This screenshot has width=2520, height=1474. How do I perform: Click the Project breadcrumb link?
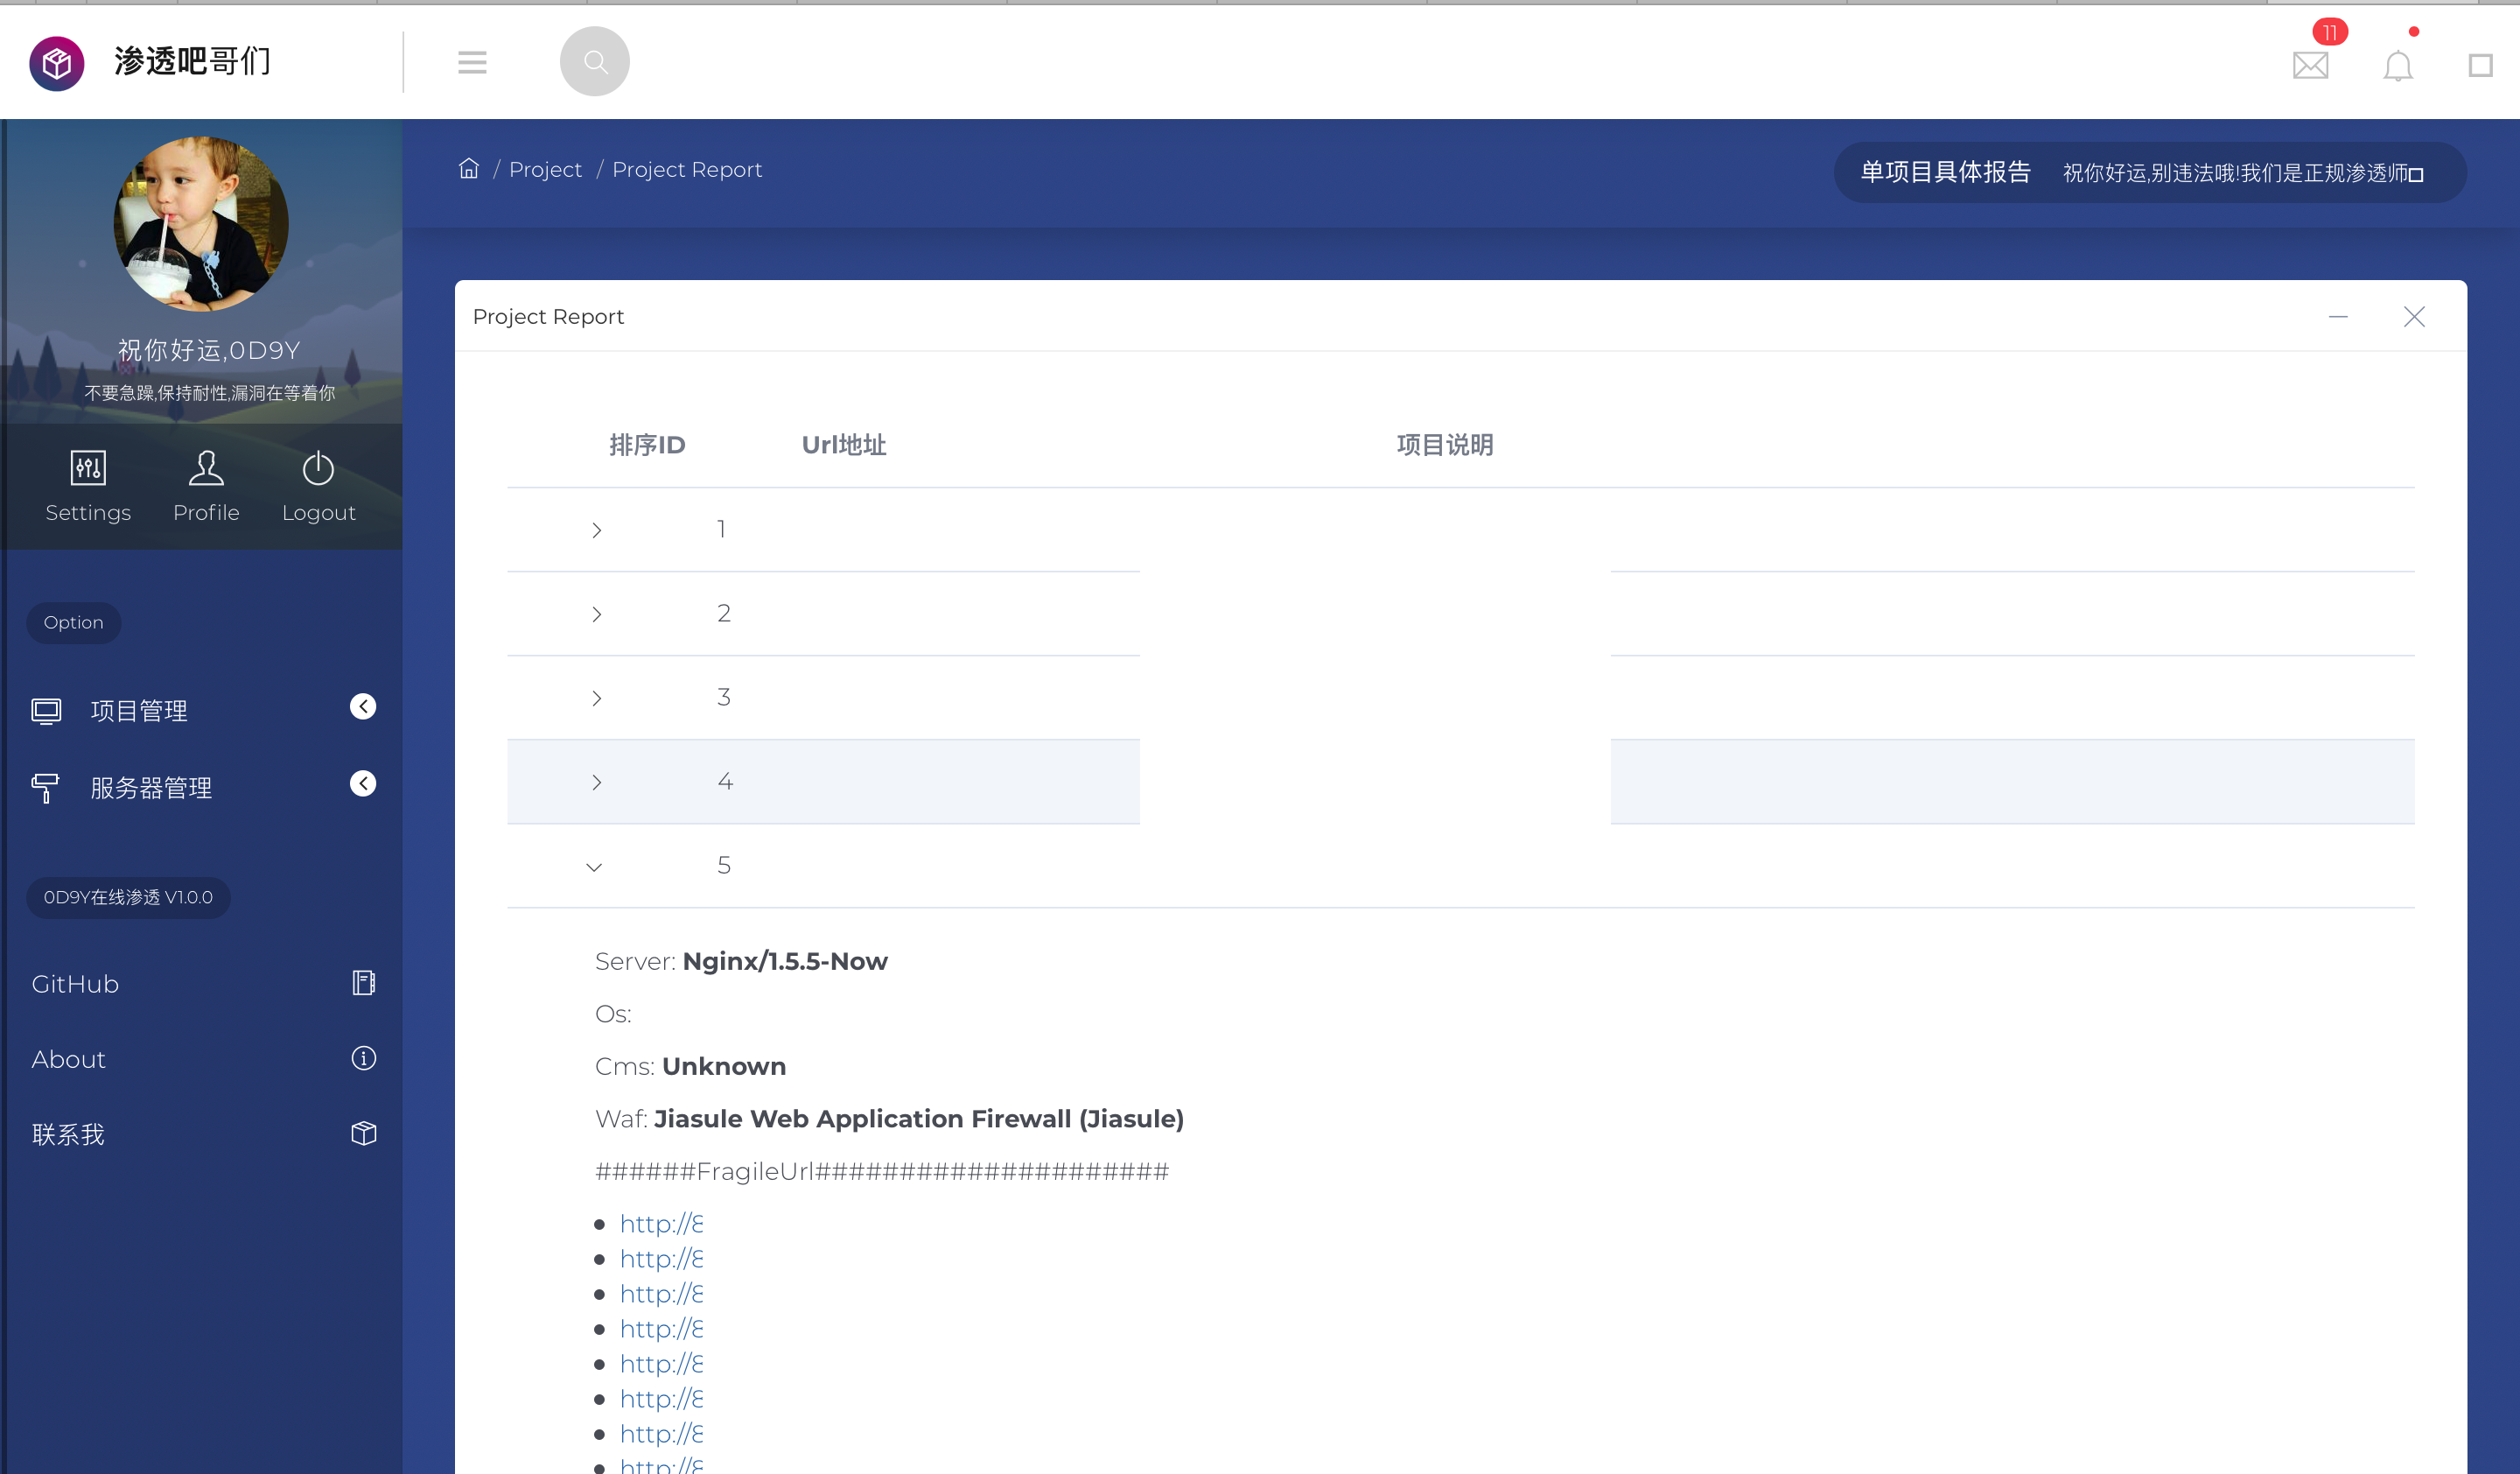[545, 169]
